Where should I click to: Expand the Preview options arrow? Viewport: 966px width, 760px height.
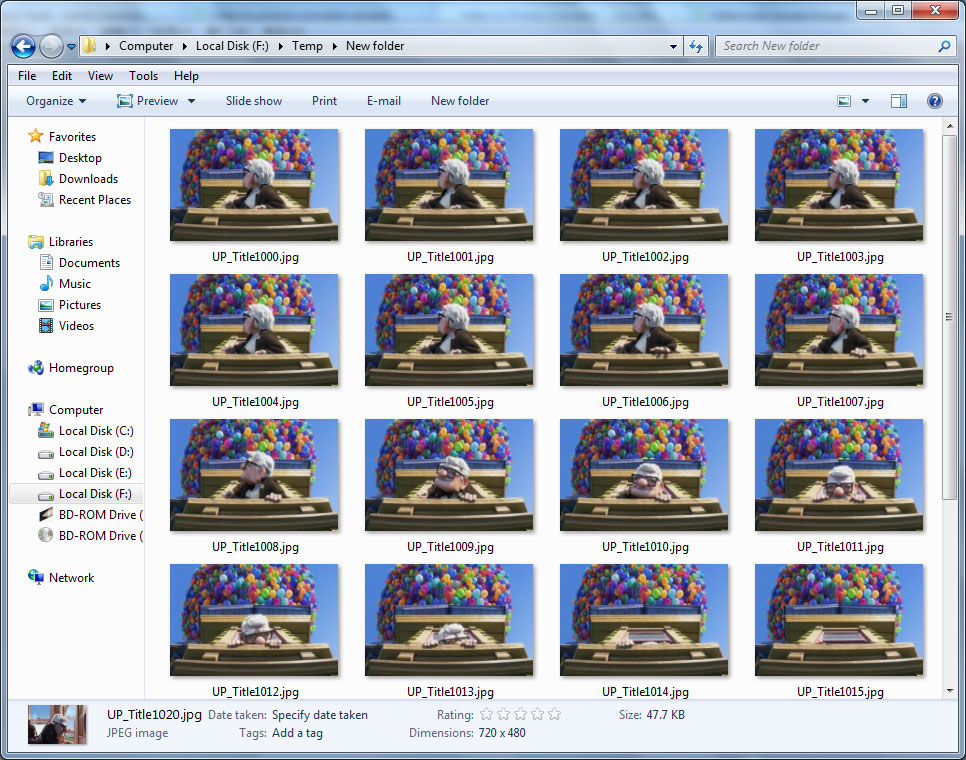point(192,101)
